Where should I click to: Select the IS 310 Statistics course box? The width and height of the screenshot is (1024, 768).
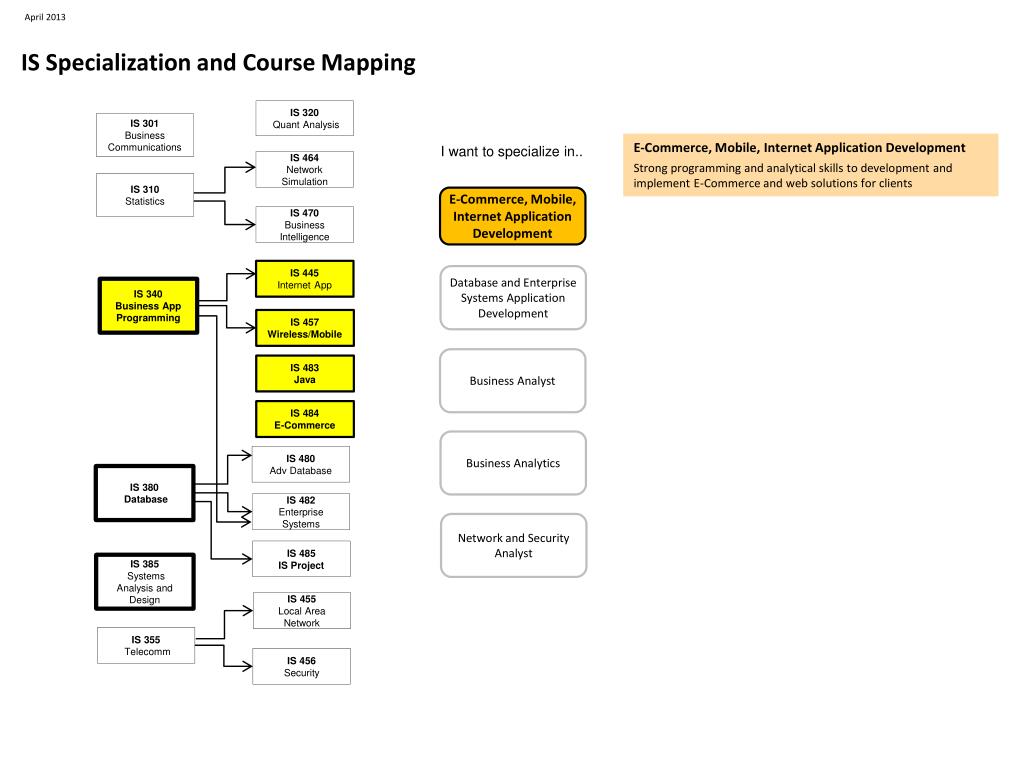click(145, 195)
